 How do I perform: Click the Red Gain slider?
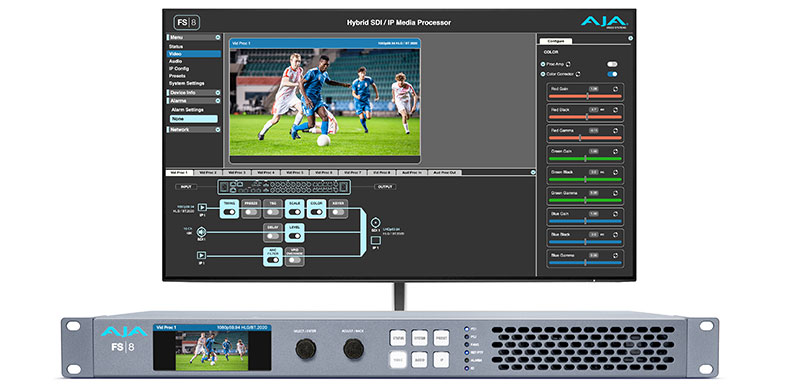click(x=585, y=96)
